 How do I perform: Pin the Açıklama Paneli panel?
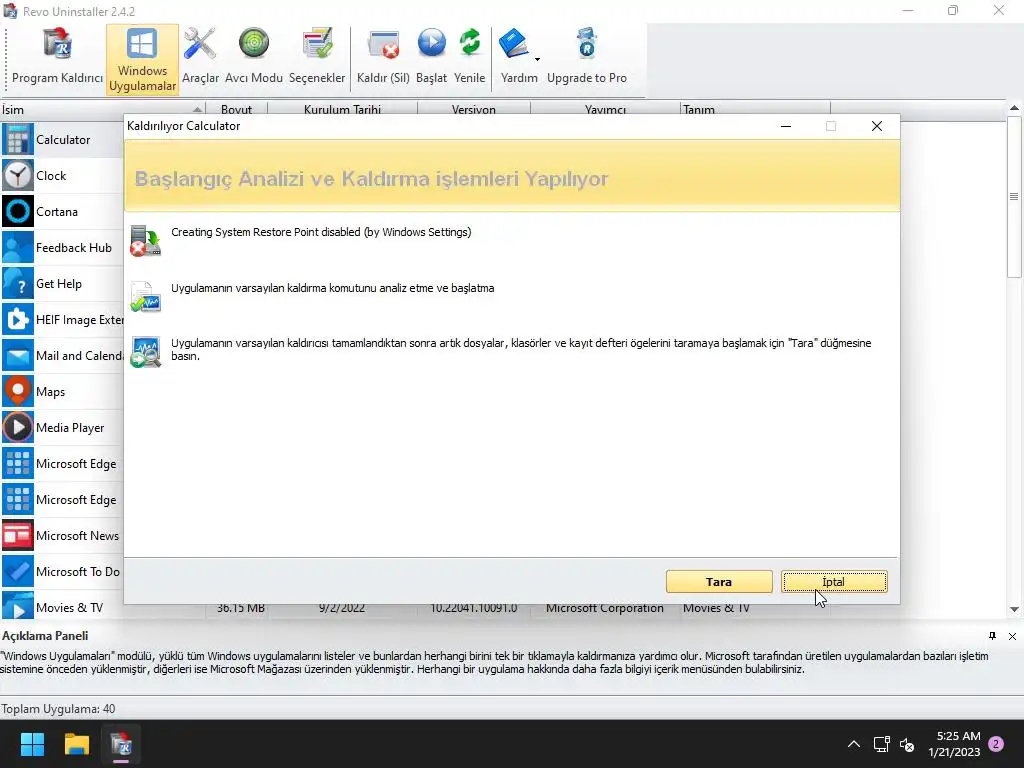pyautogui.click(x=992, y=635)
